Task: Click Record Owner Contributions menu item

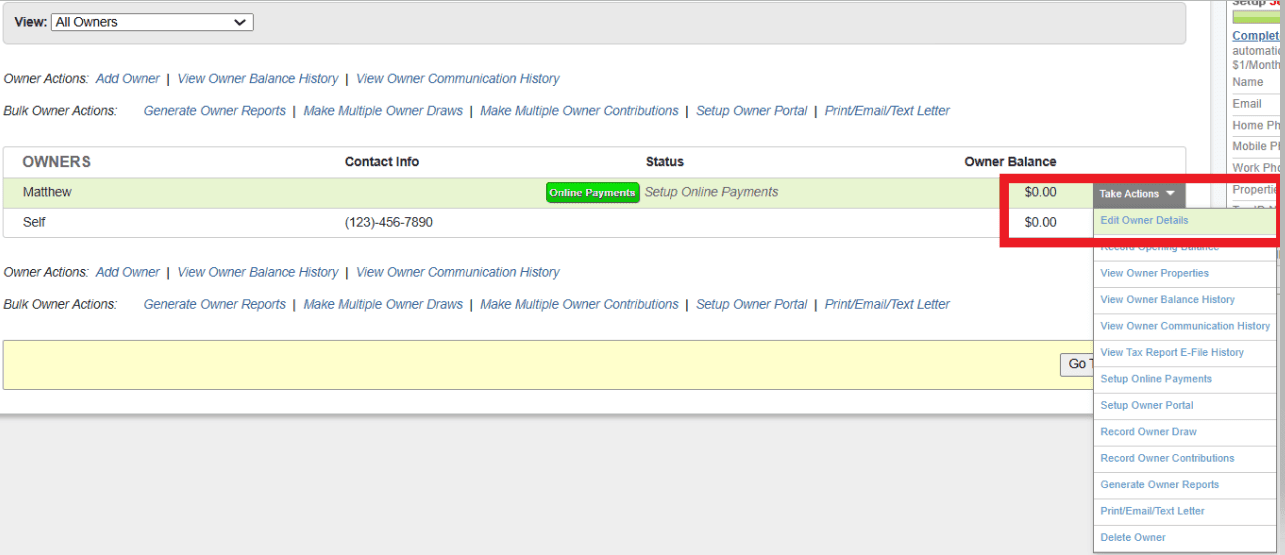Action: pos(1167,458)
